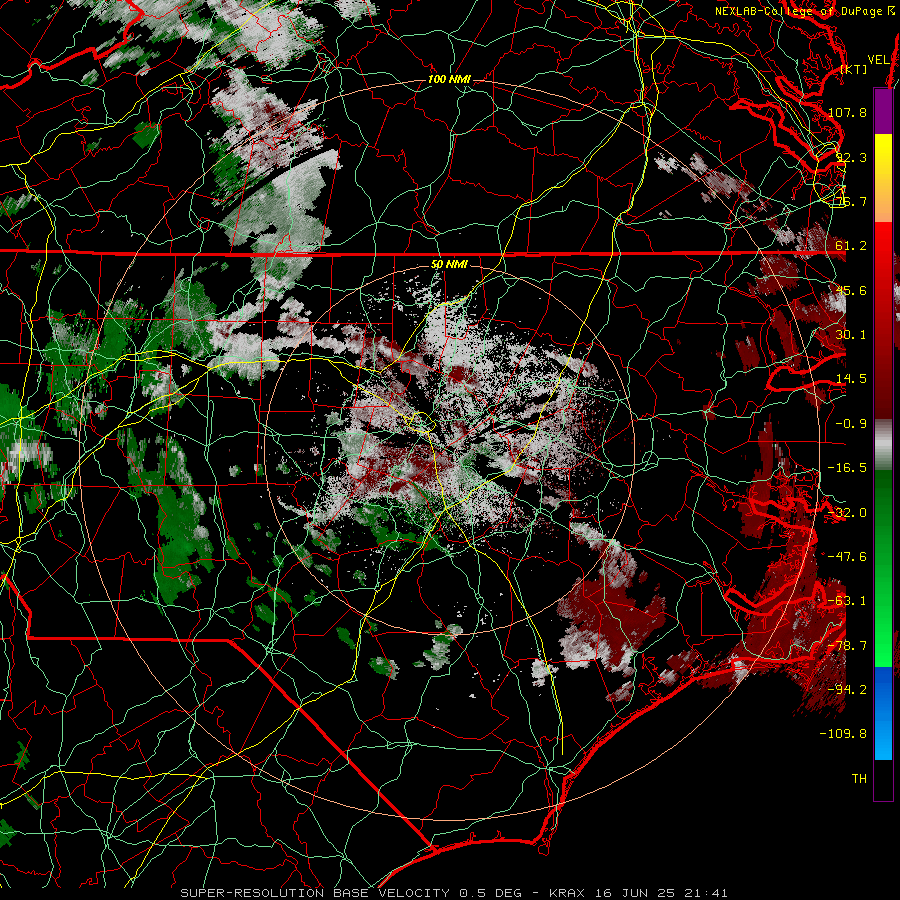This screenshot has height=900, width=900.
Task: Click the 61.2 legend value
Action: click(x=851, y=246)
